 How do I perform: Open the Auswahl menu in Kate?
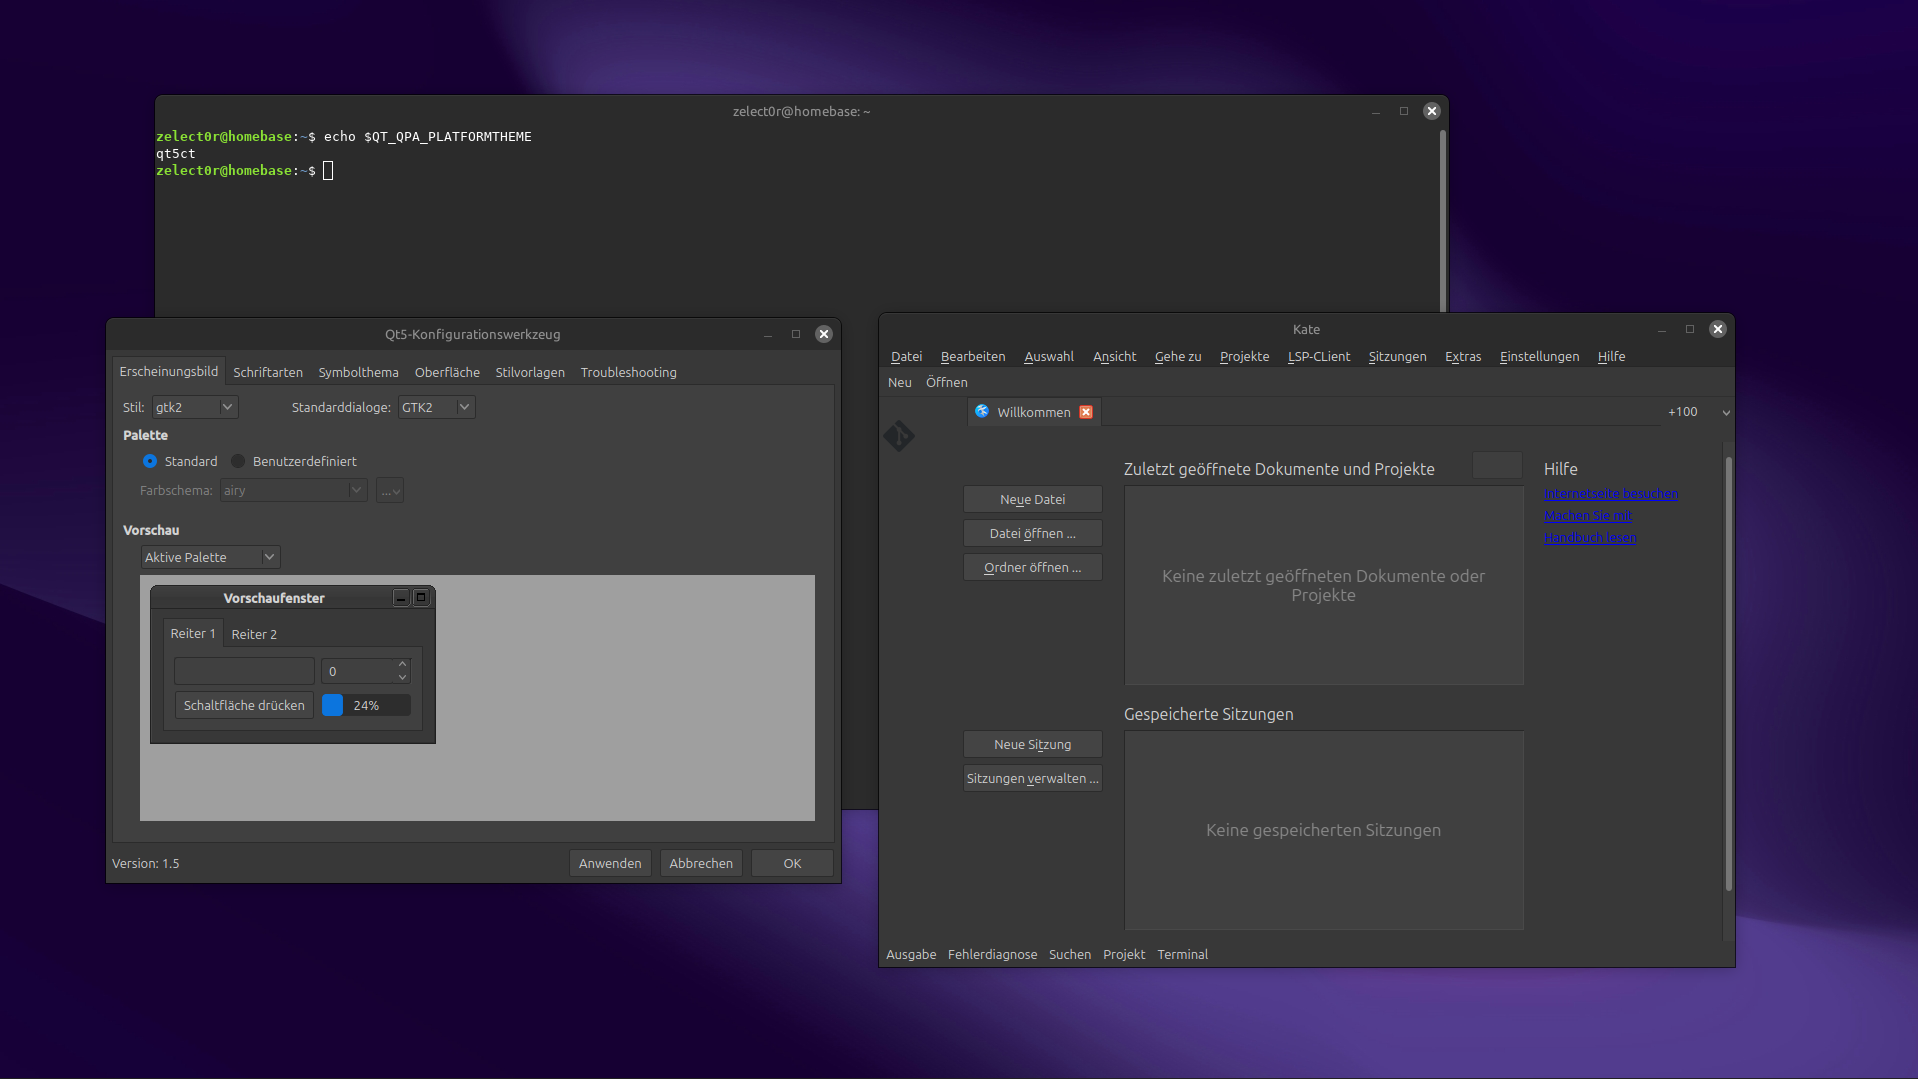1049,356
